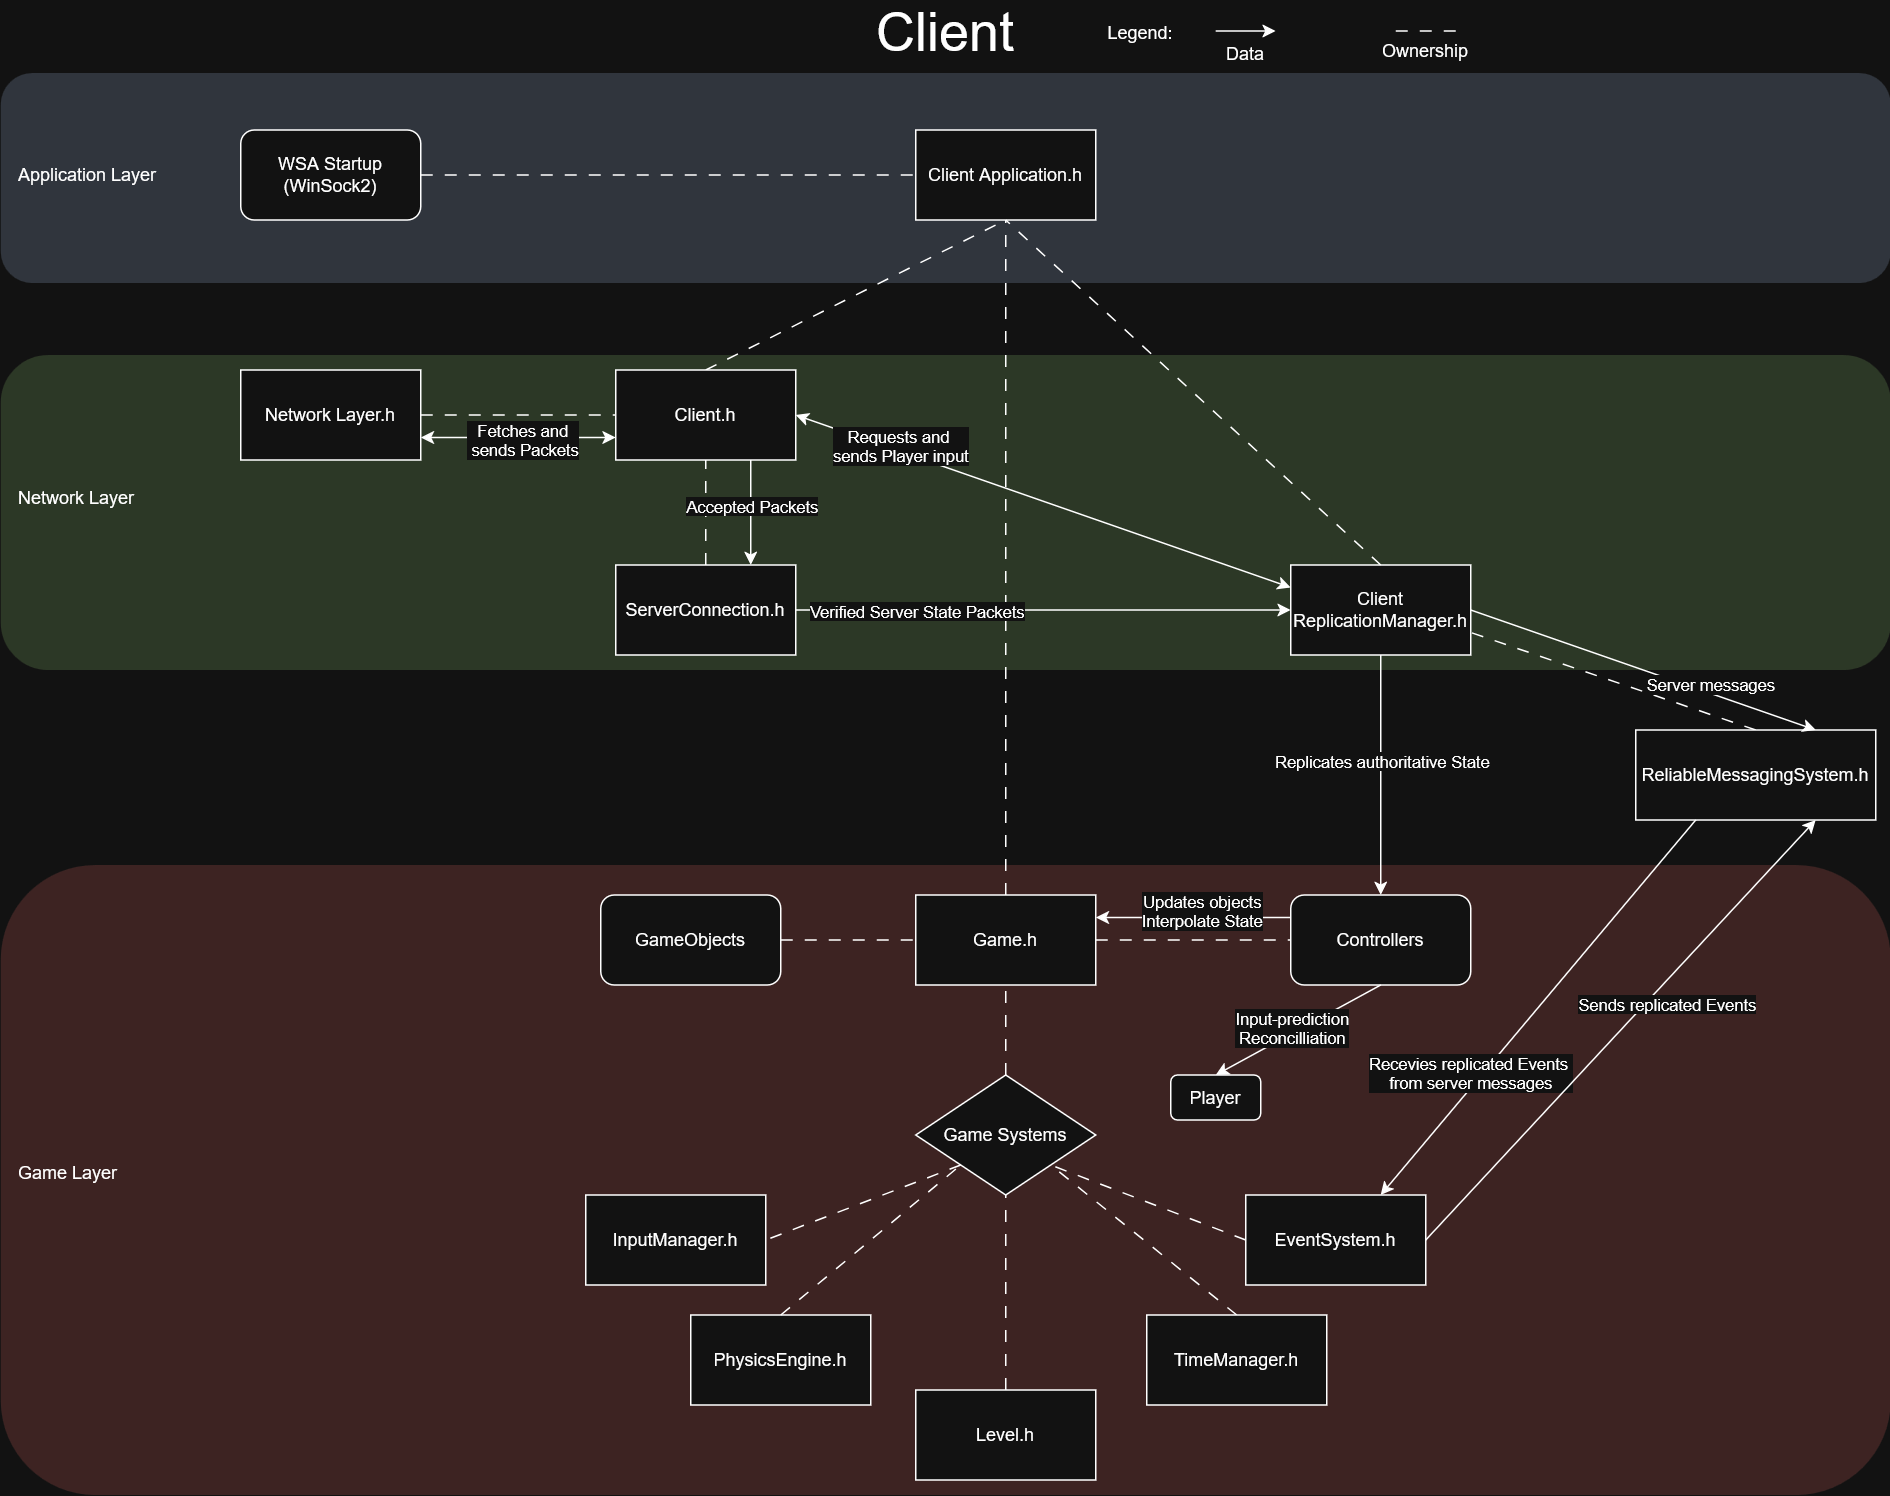
Task: Click the Client ReplicationManager.h box
Action: click(x=1380, y=610)
